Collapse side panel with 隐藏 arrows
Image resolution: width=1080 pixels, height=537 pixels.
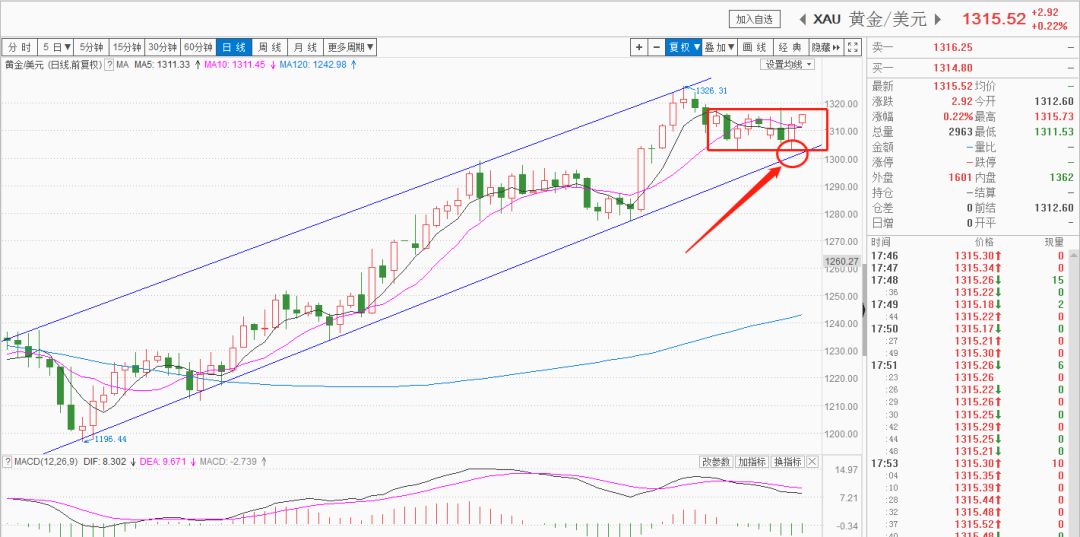[x=825, y=48]
